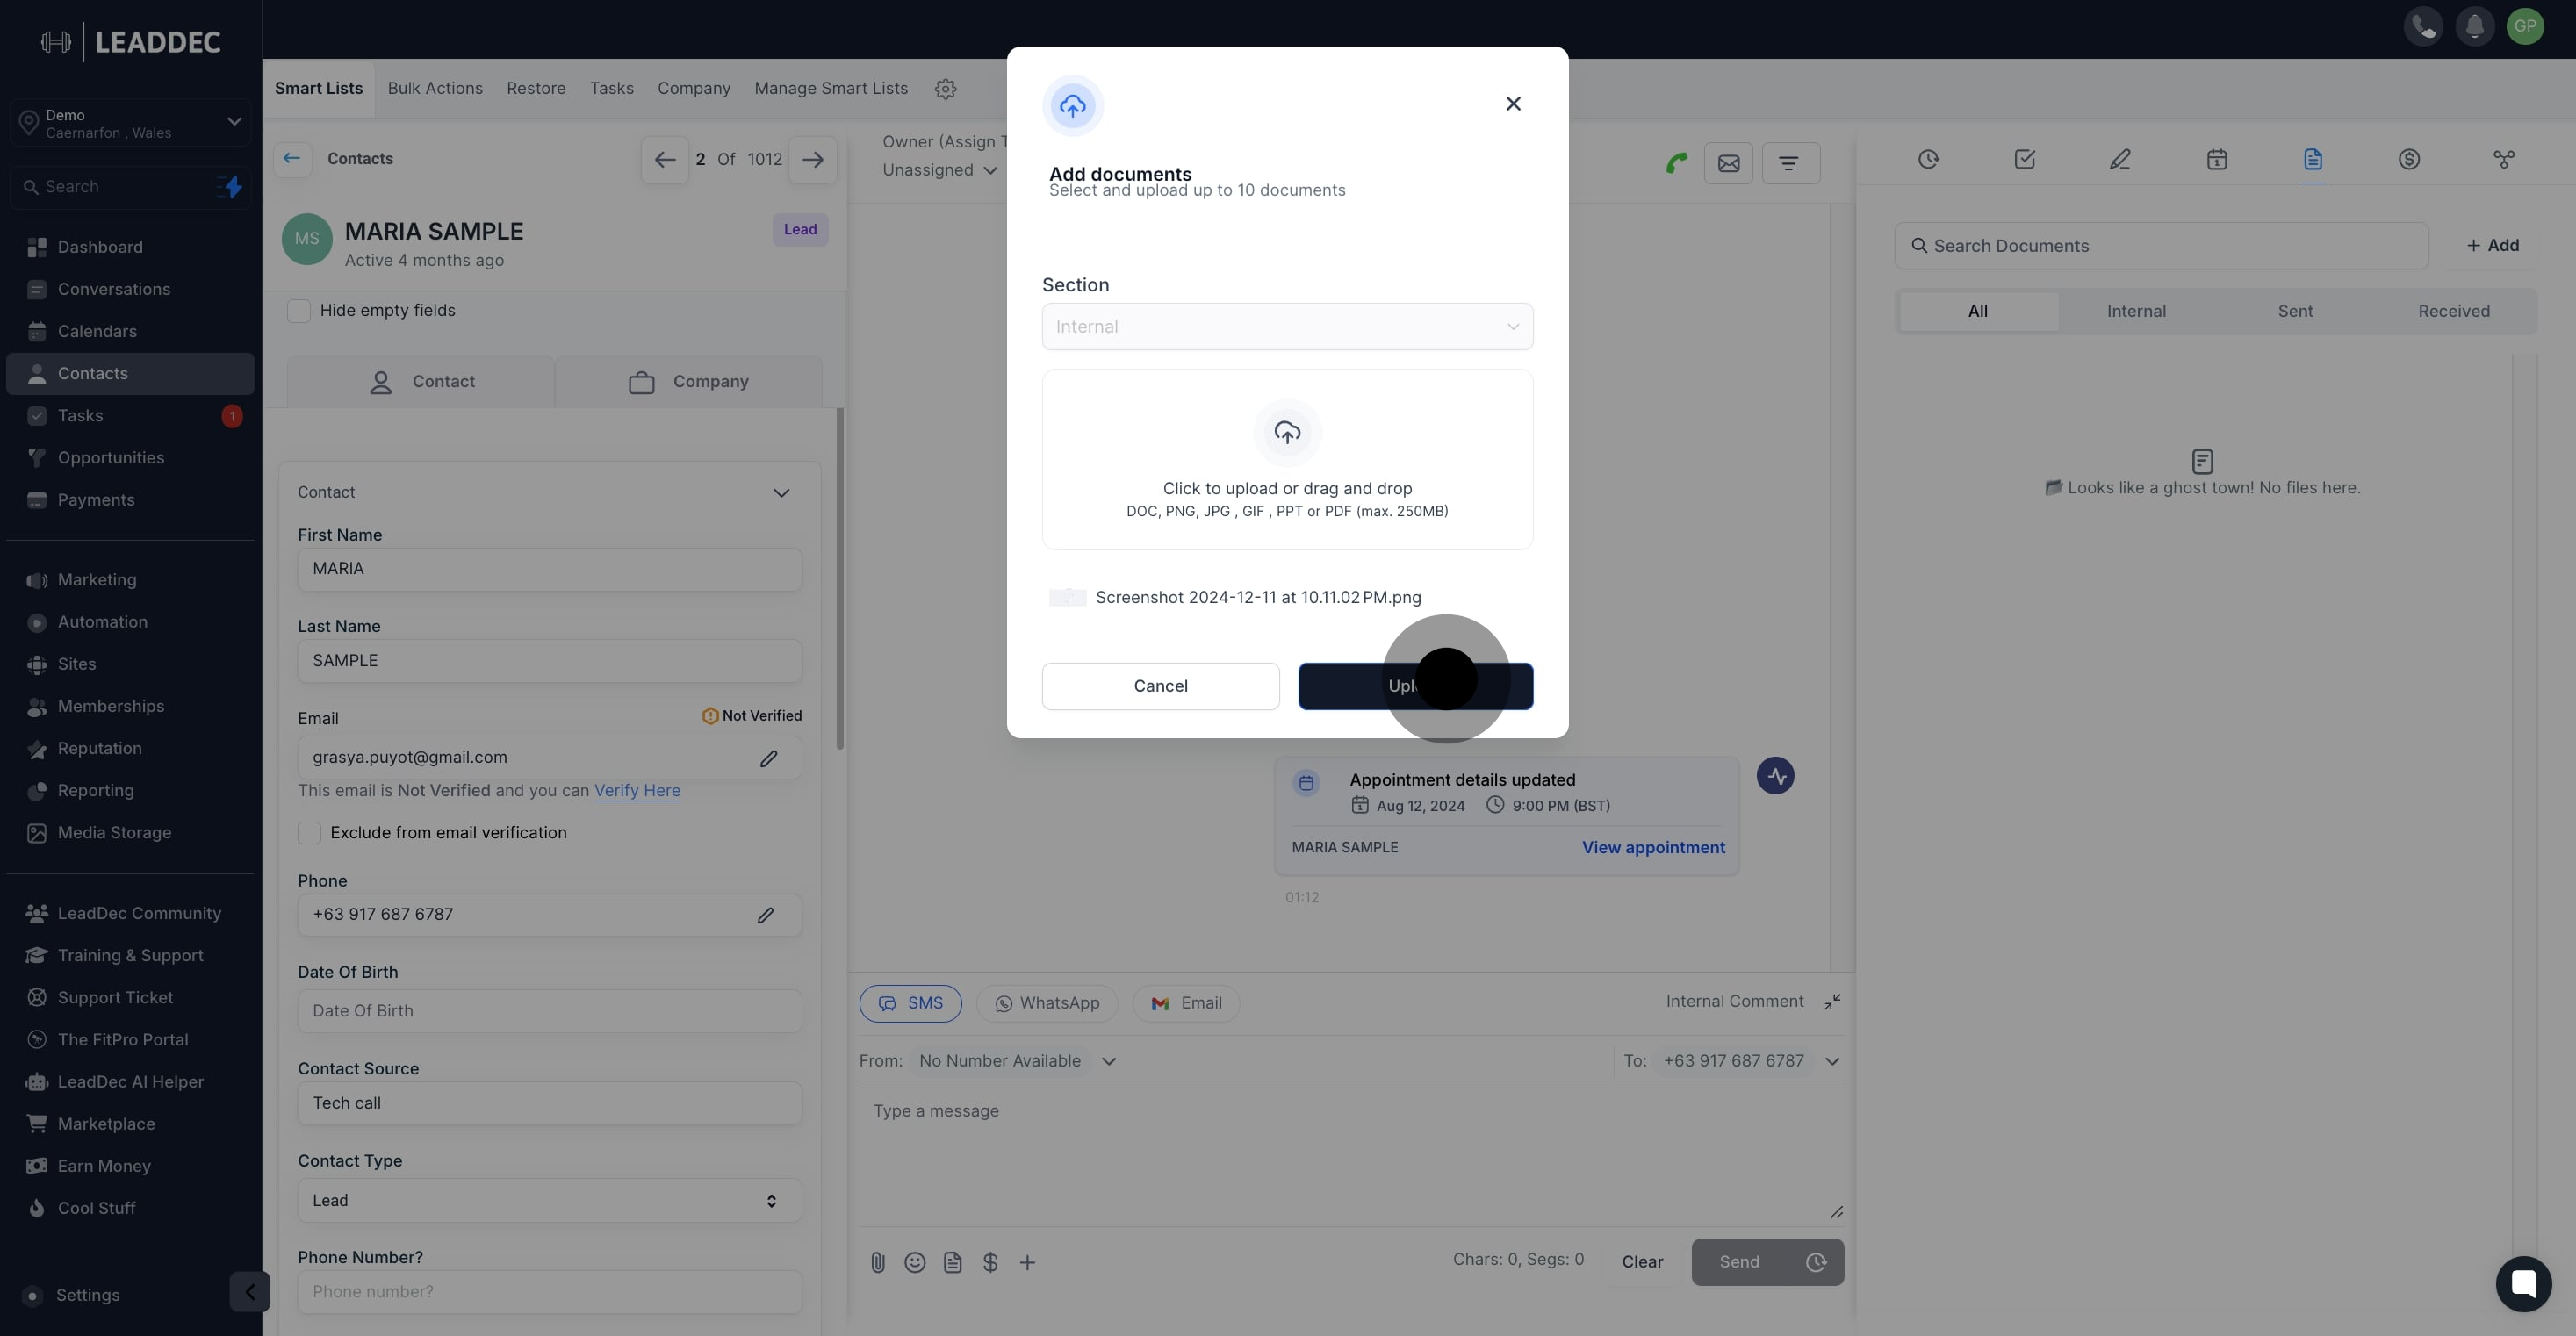Click the green call contact icon
2576x1336 pixels.
1677,162
